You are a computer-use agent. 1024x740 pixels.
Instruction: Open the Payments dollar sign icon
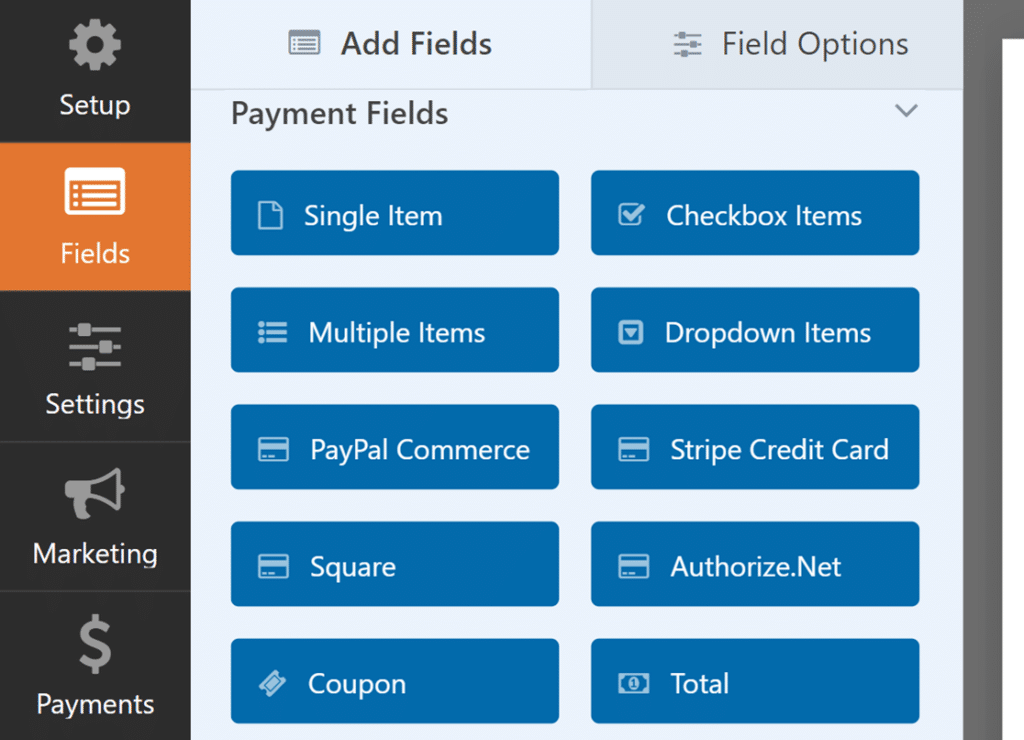[95, 645]
